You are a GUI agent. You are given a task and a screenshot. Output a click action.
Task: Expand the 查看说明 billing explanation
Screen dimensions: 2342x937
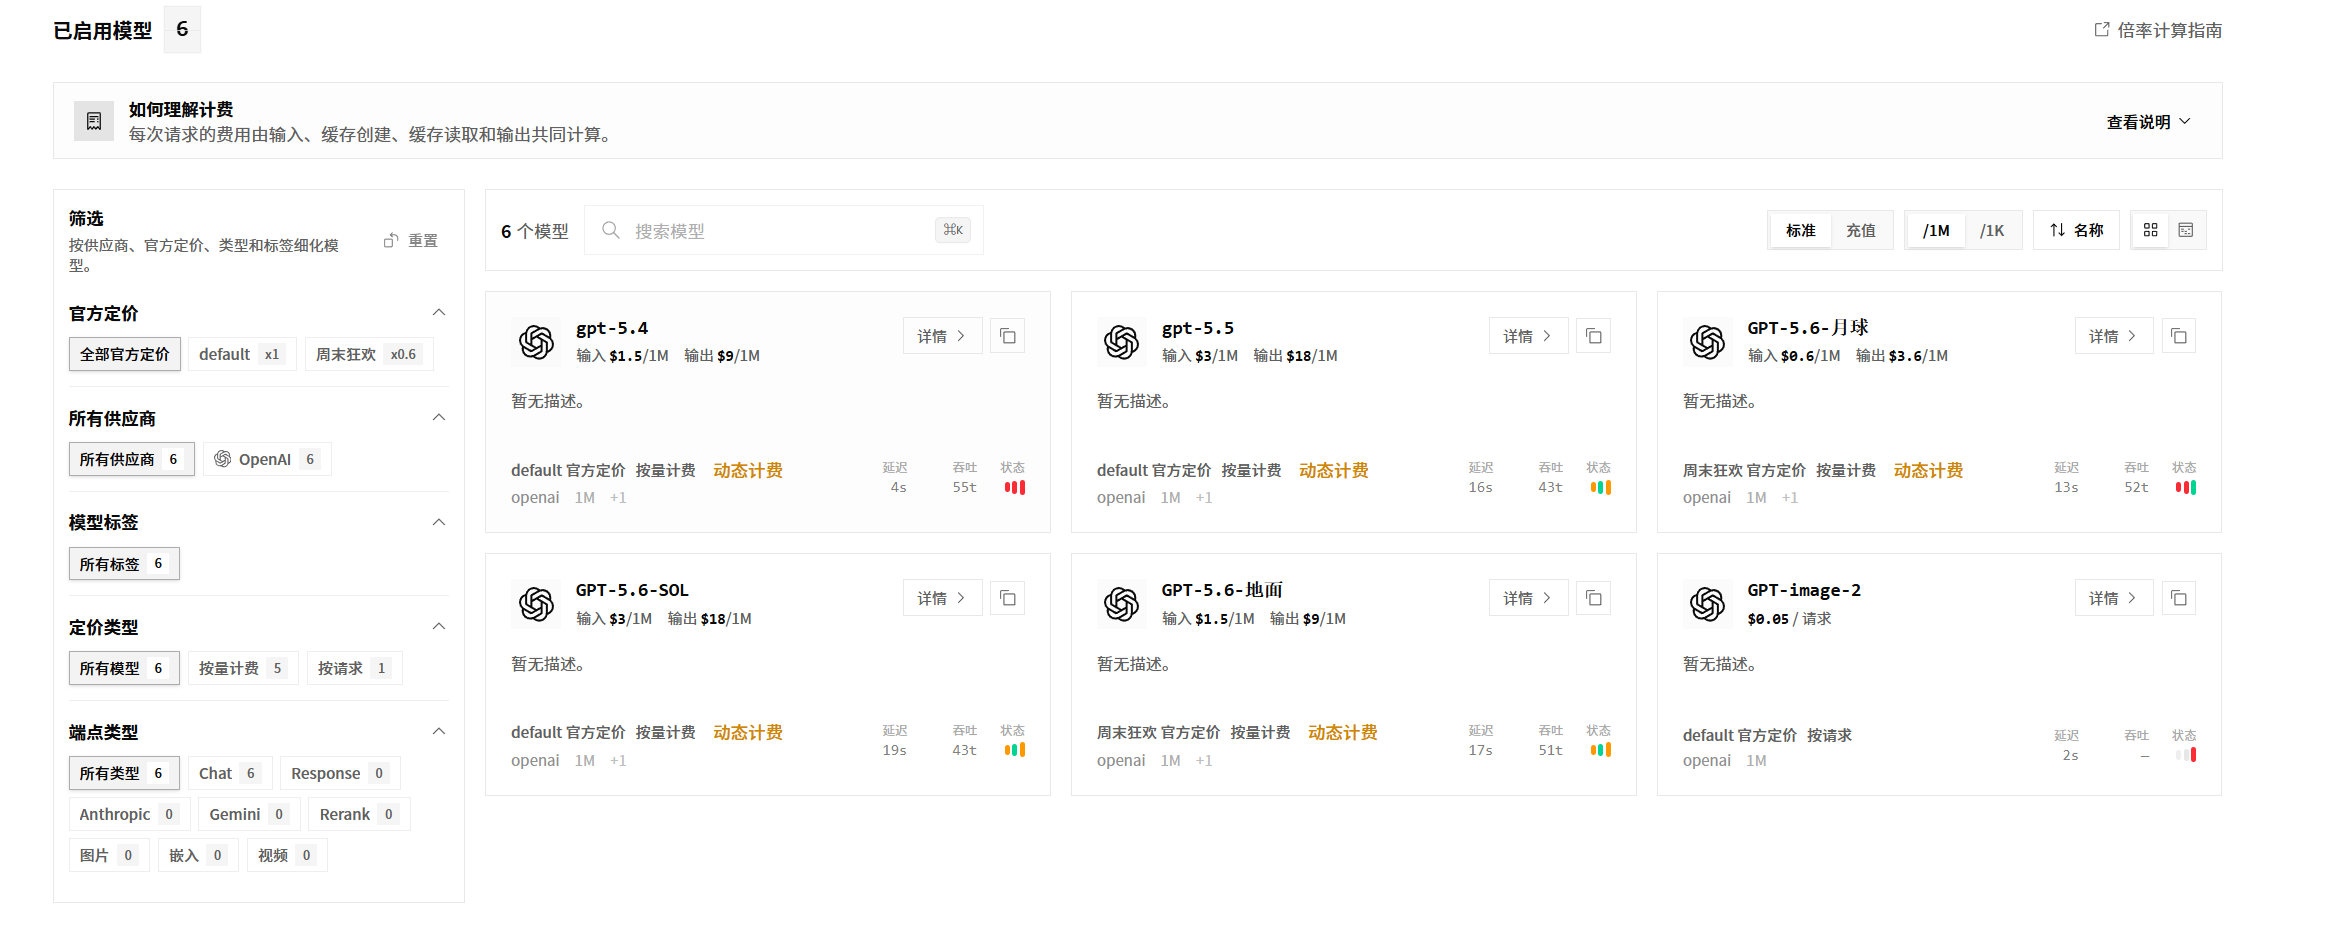(2149, 121)
